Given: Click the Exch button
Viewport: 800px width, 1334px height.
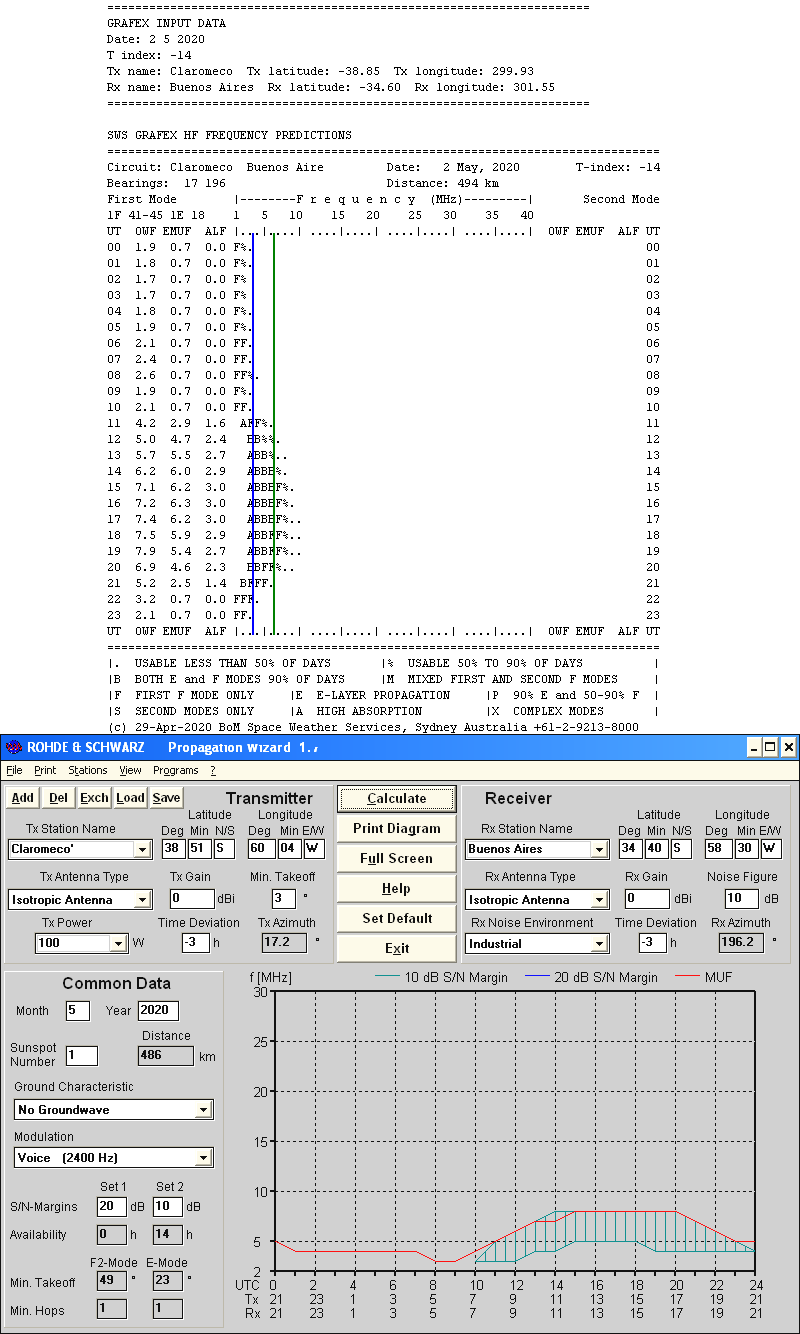Looking at the screenshot, I should [95, 797].
